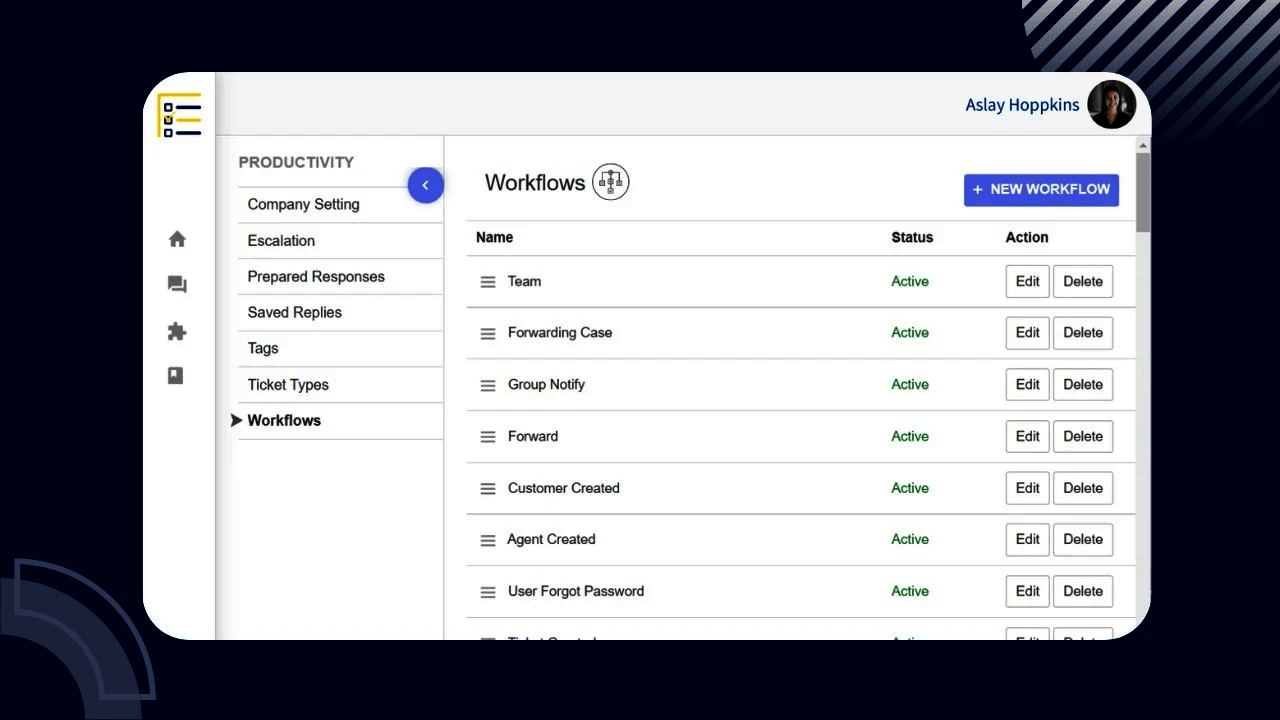The height and width of the screenshot is (720, 1280).
Task: Delete the User Forgot Password workflow
Action: [1083, 591]
